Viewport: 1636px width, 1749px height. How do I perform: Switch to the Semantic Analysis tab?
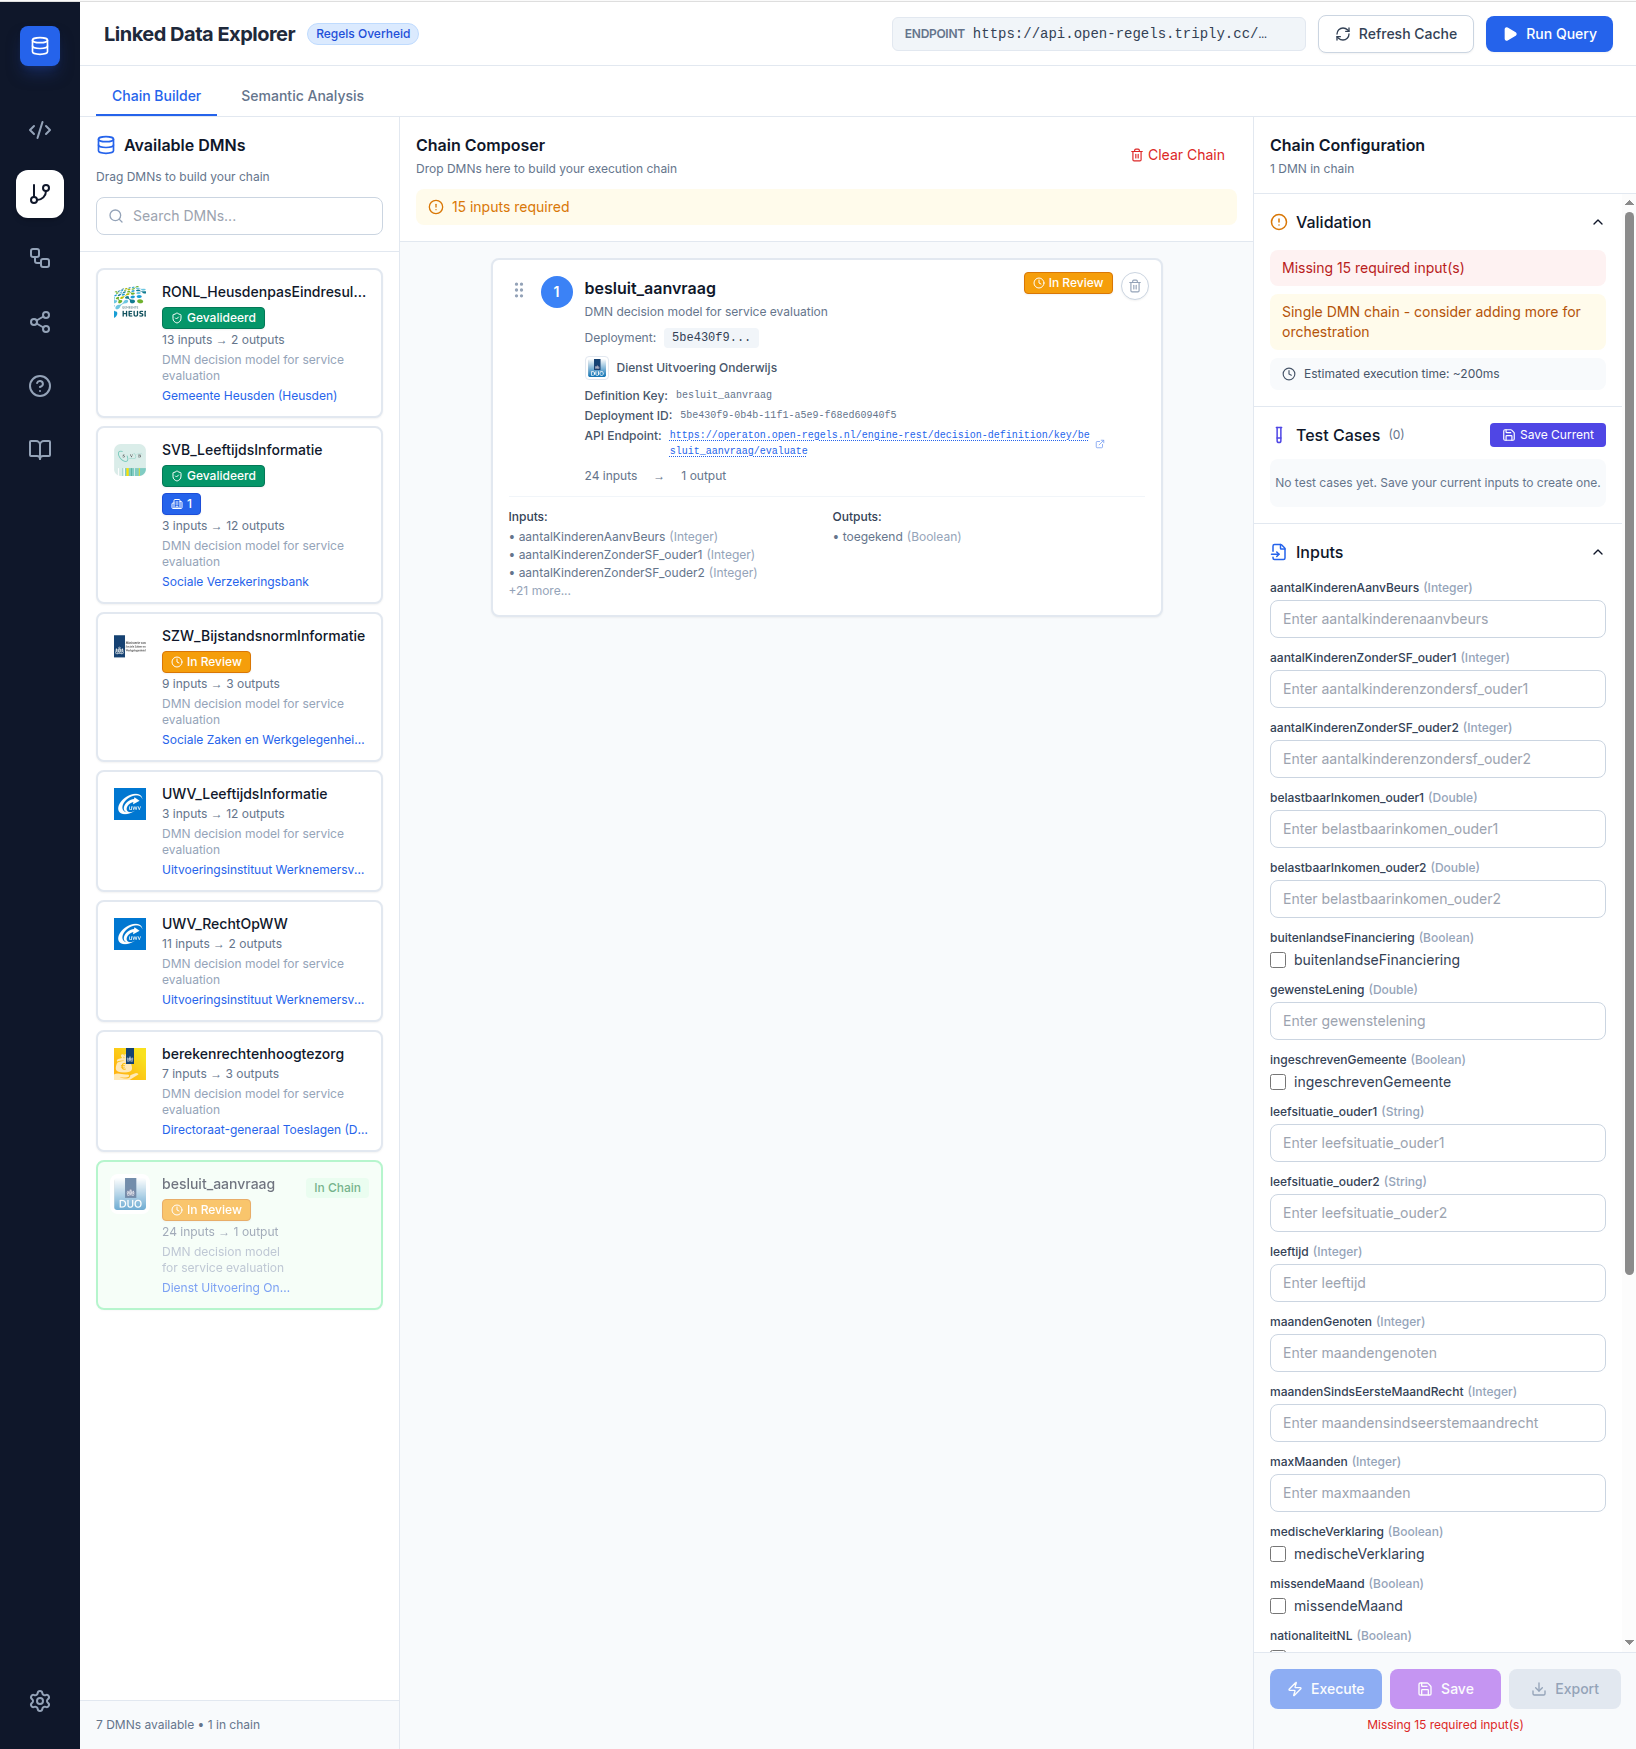(302, 96)
